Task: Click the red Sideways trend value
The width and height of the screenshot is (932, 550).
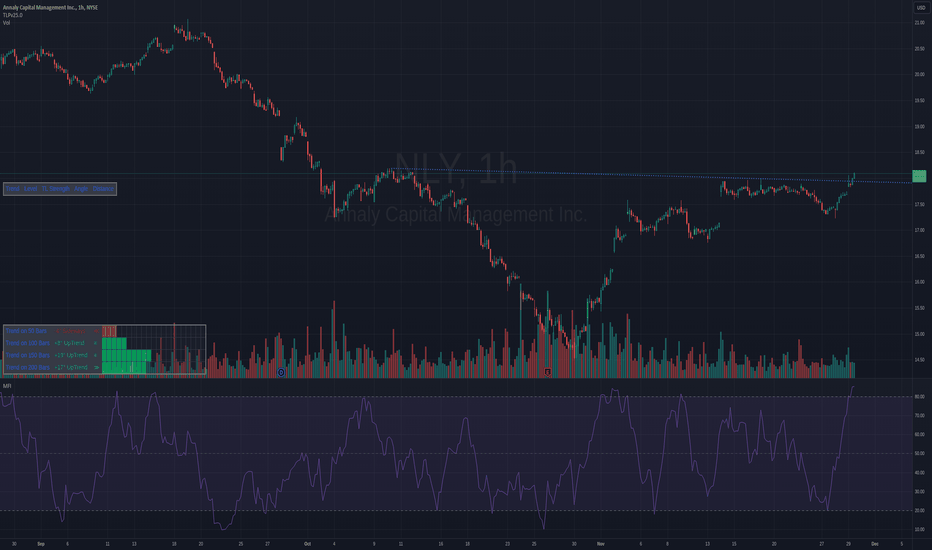Action: (x=71, y=331)
